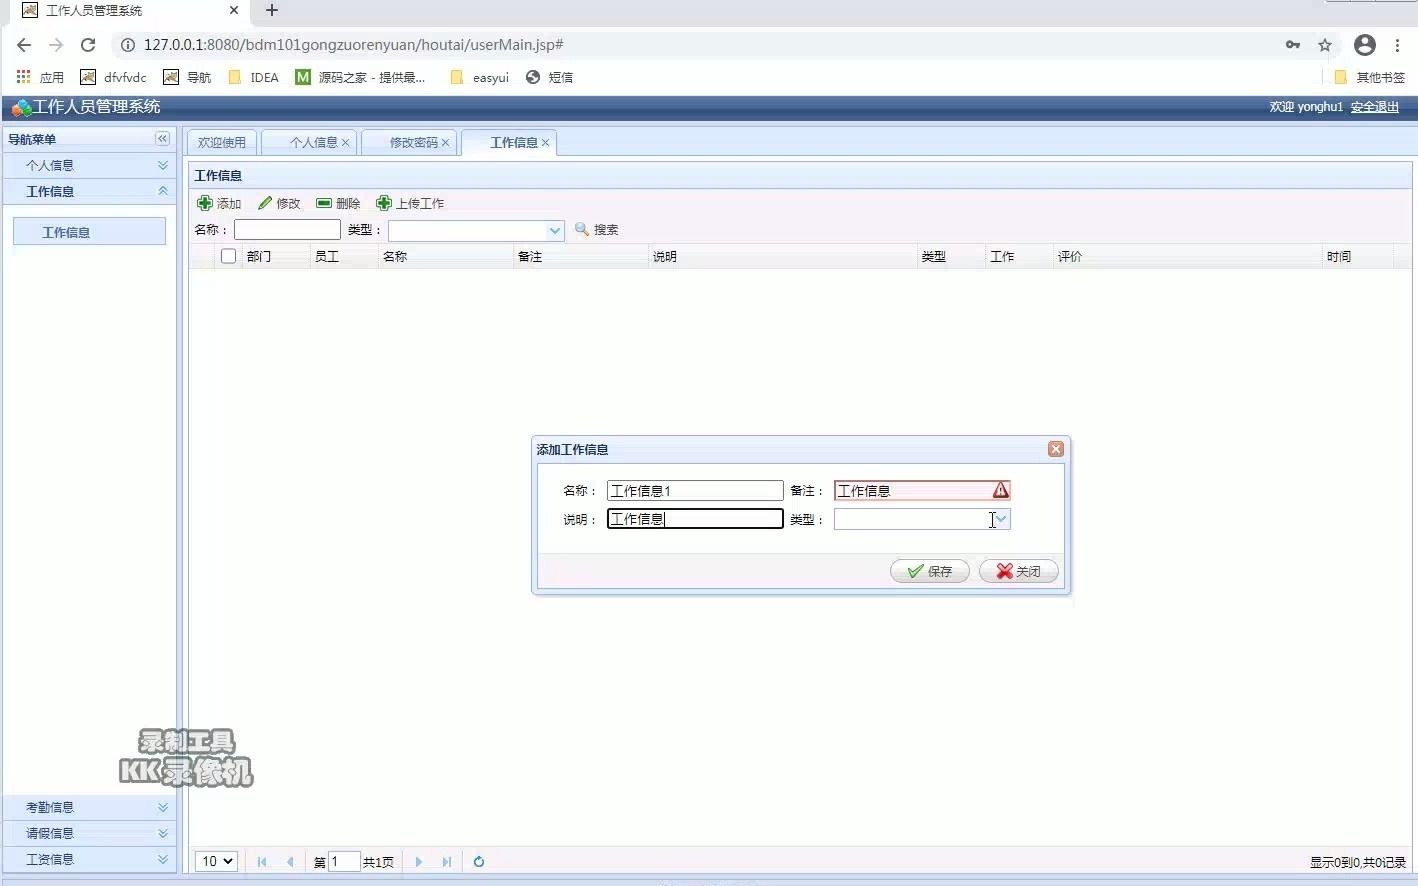Open a new browser tab
The height and width of the screenshot is (886, 1418).
272,11
